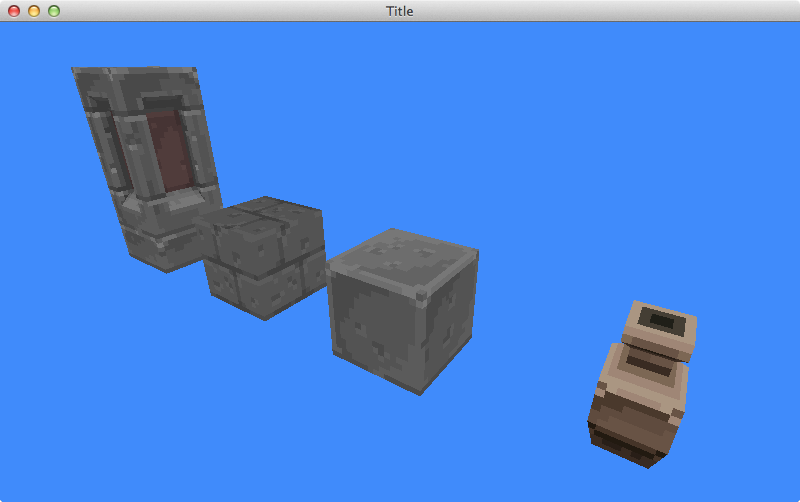Minimize the window using the yellow button
The image size is (800, 502).
pos(34,11)
